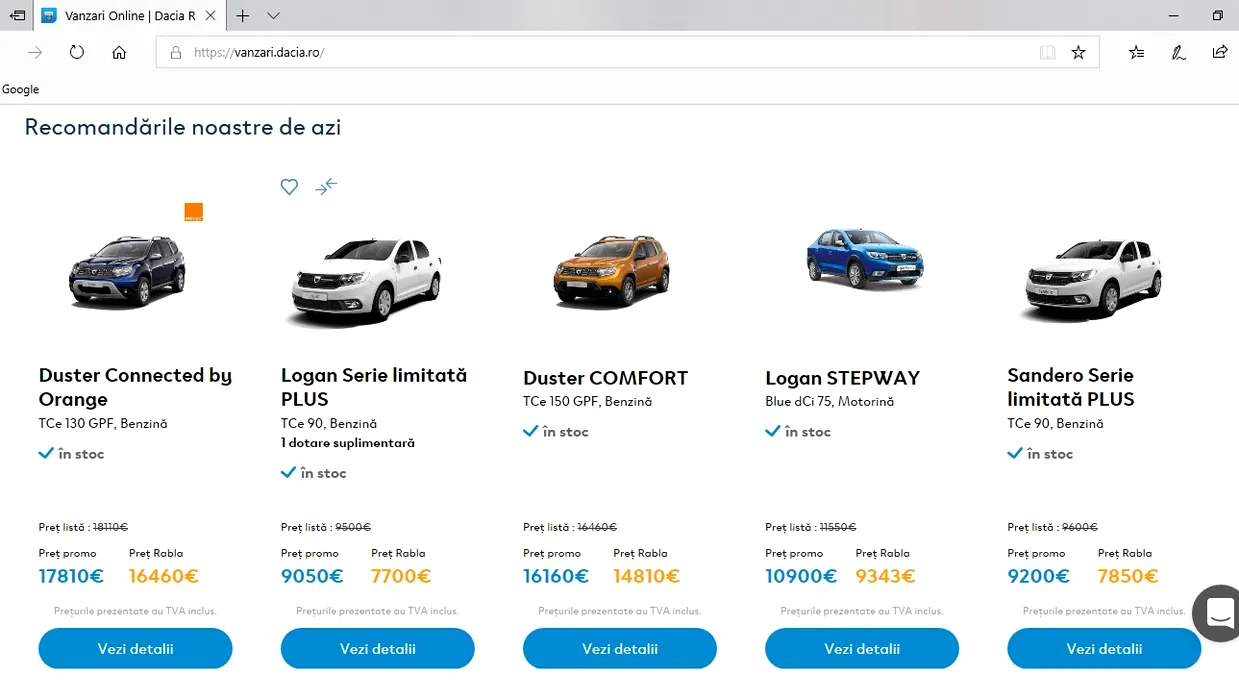Image resolution: width=1239 pixels, height=700 pixels.
Task: Click the Blue dCi 75, Motorină engine text
Action: click(x=830, y=401)
